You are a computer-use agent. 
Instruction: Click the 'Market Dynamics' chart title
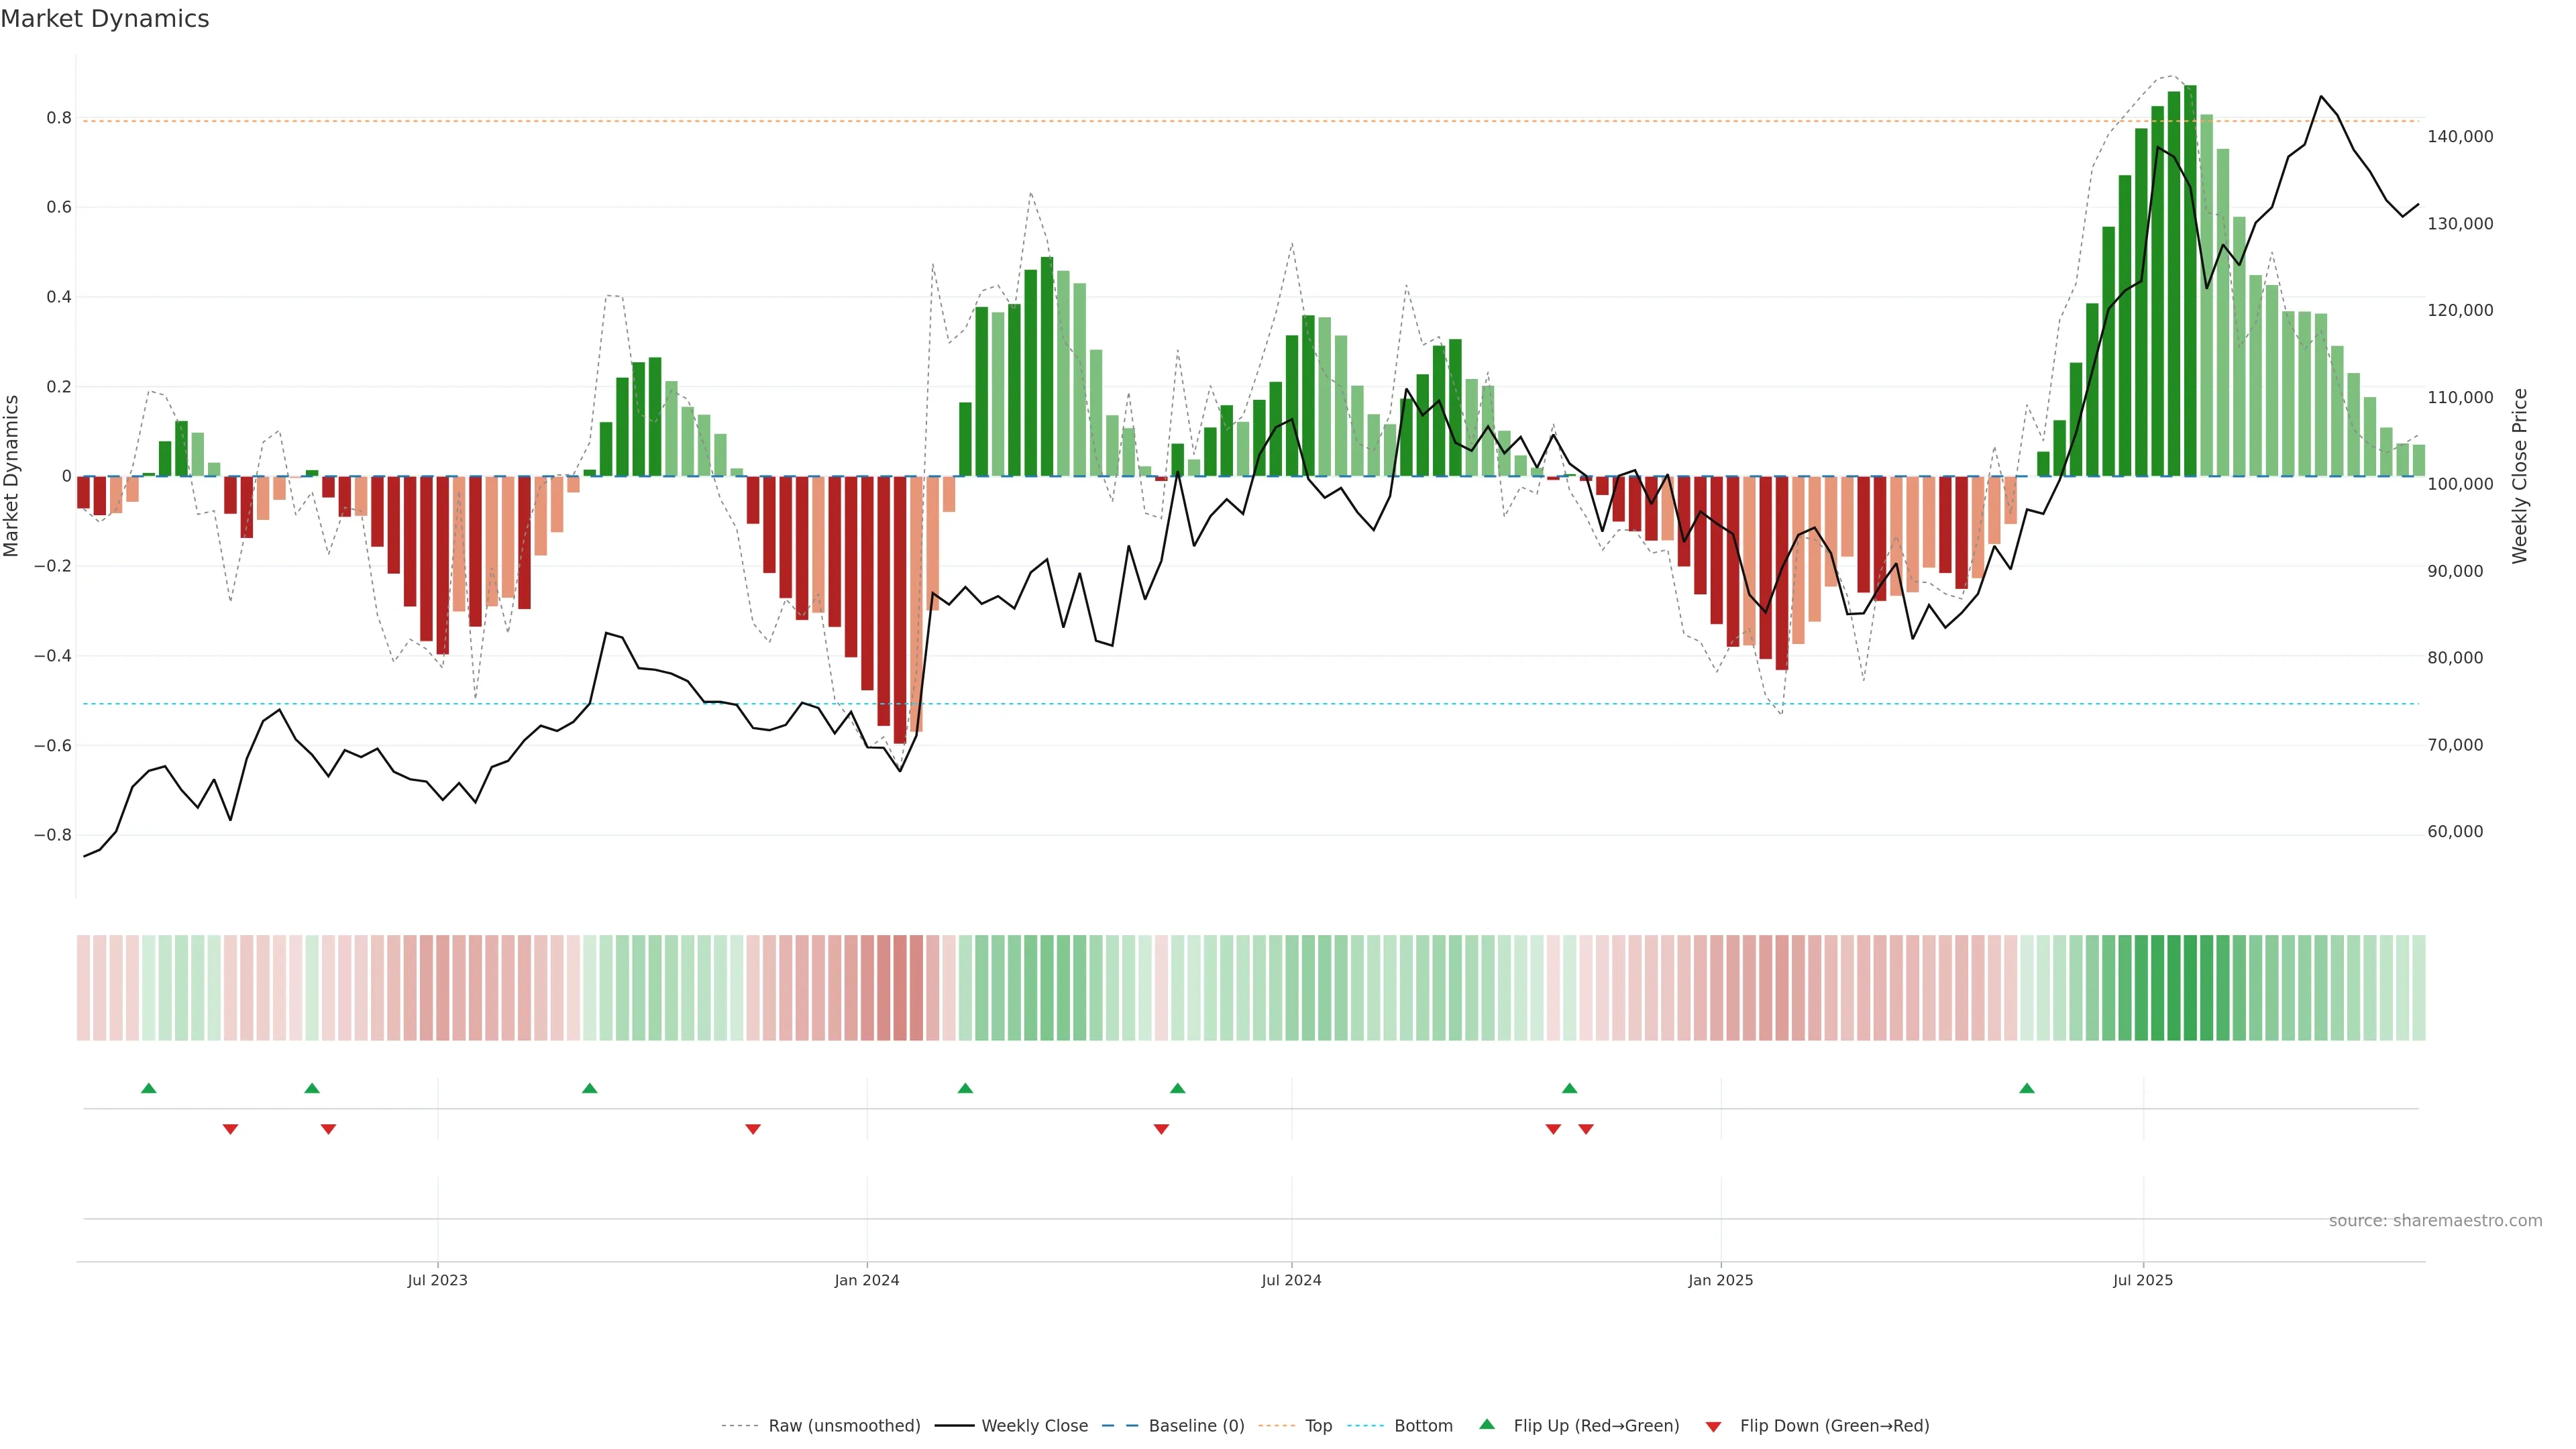105,19
